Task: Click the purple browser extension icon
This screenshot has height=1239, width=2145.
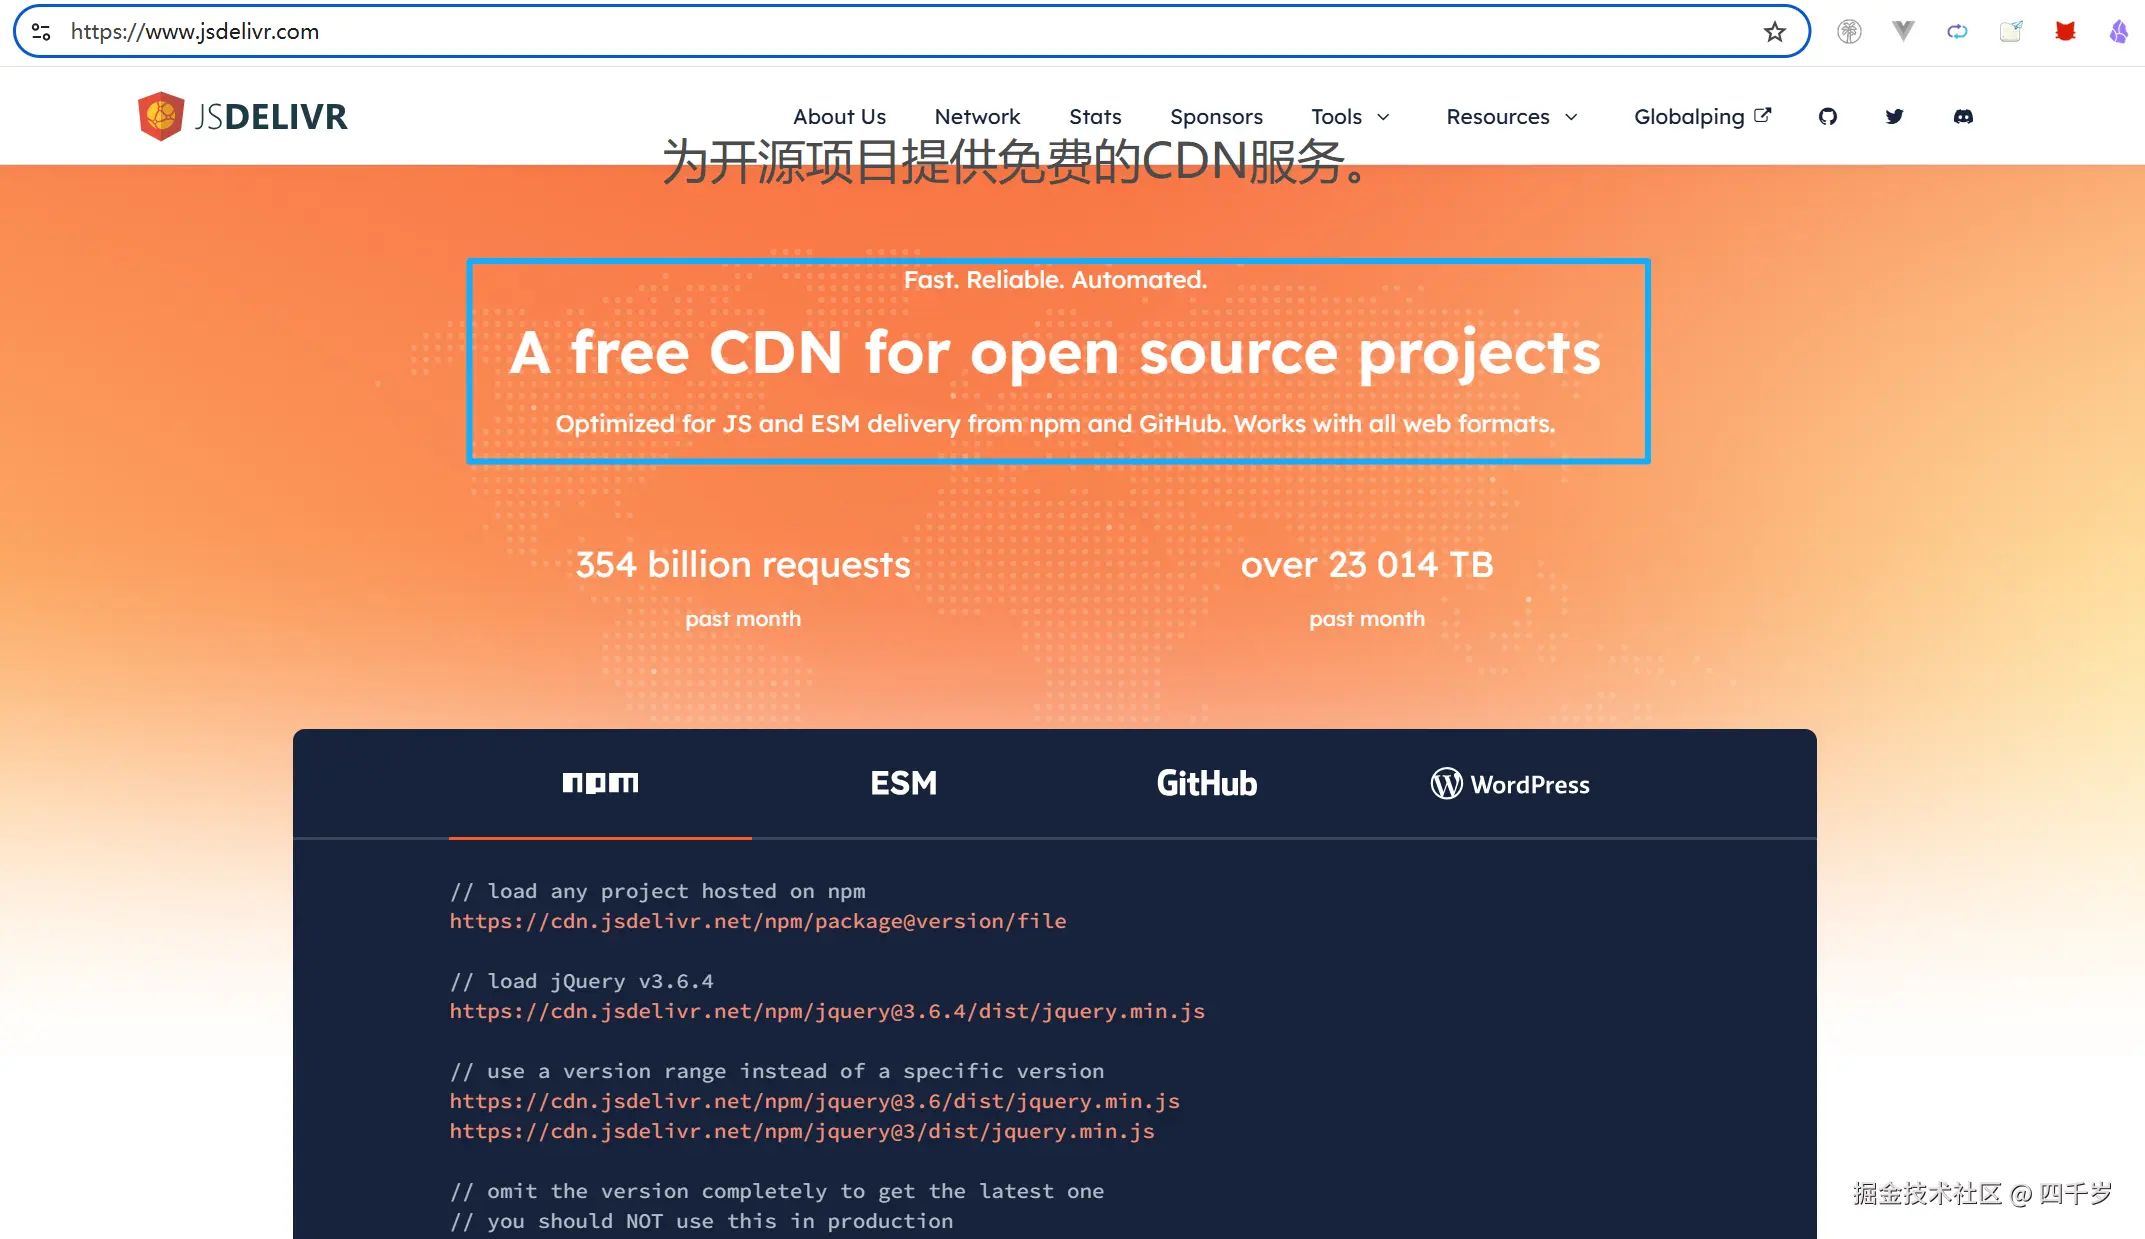Action: click(2118, 32)
